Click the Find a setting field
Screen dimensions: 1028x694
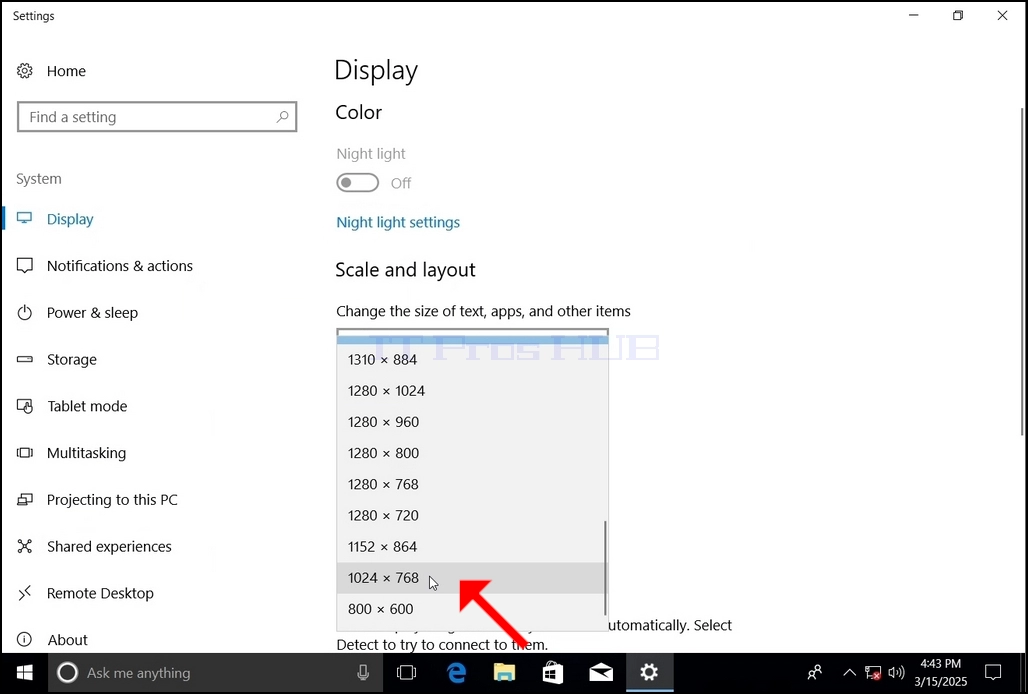[x=157, y=117]
